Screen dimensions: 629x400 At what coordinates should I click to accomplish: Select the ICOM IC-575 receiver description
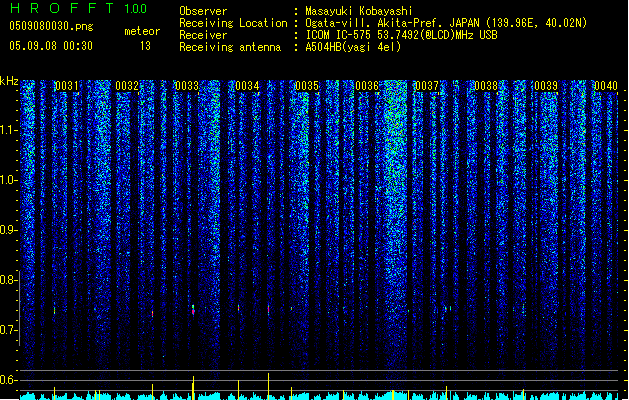click(x=401, y=35)
